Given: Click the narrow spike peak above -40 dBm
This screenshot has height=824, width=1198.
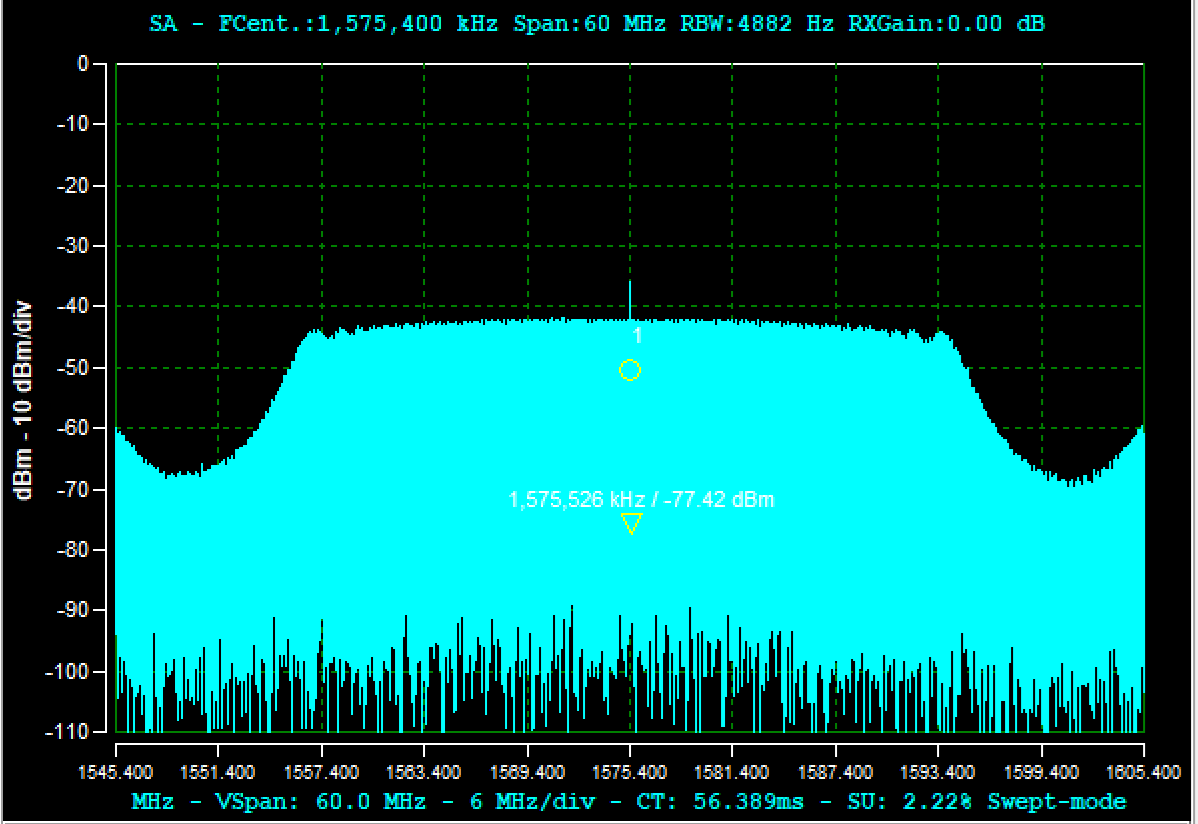Looking at the screenshot, I should [630, 300].
